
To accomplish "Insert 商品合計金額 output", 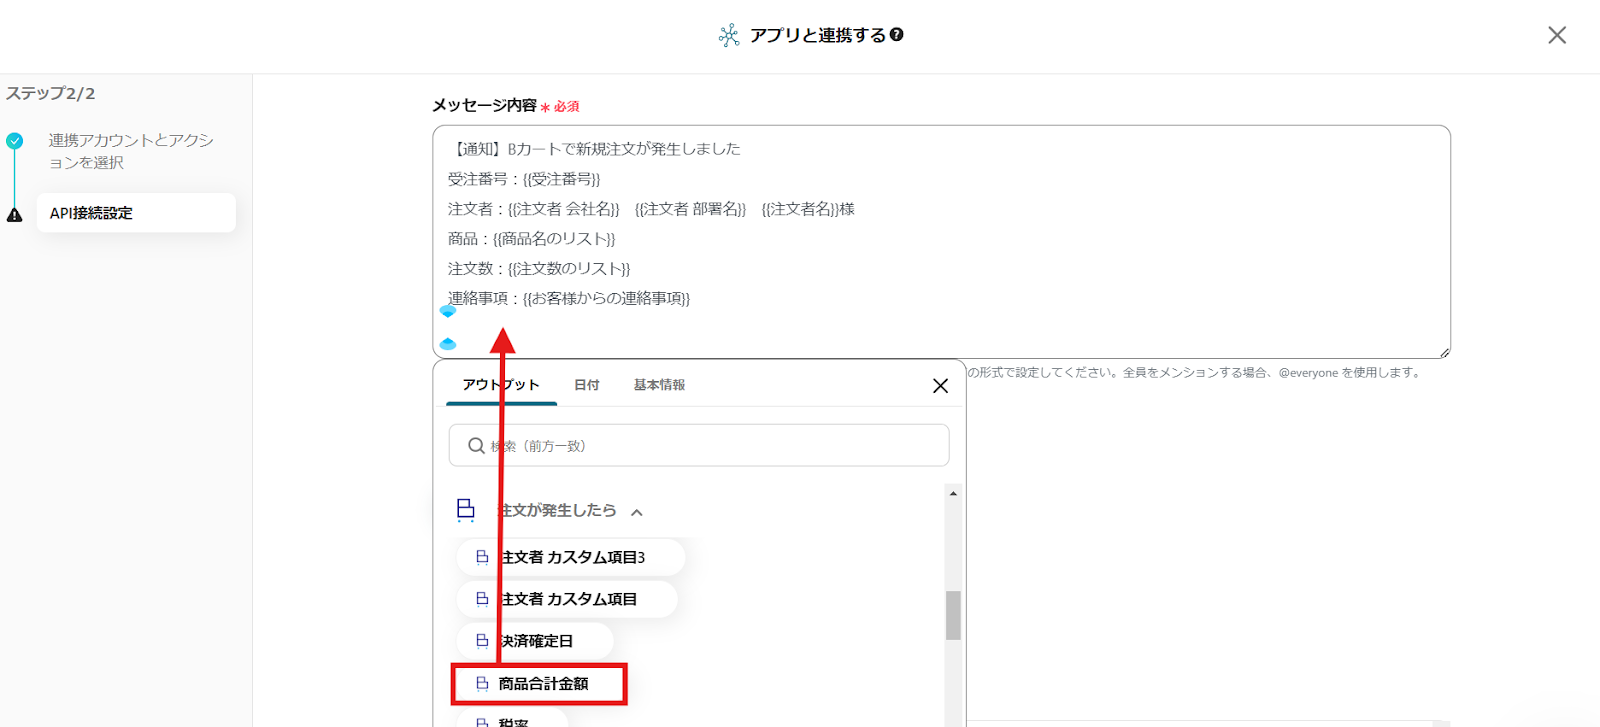I will [539, 684].
